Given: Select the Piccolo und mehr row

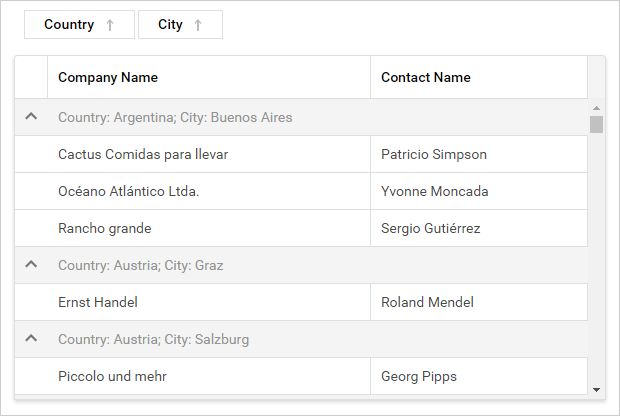Looking at the screenshot, I should [112, 376].
